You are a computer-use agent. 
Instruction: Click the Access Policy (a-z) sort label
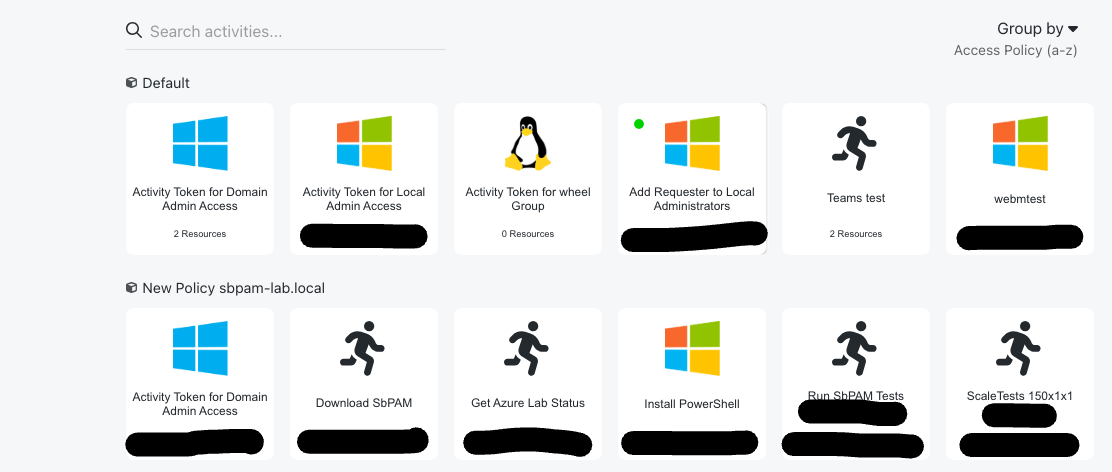pos(1015,50)
